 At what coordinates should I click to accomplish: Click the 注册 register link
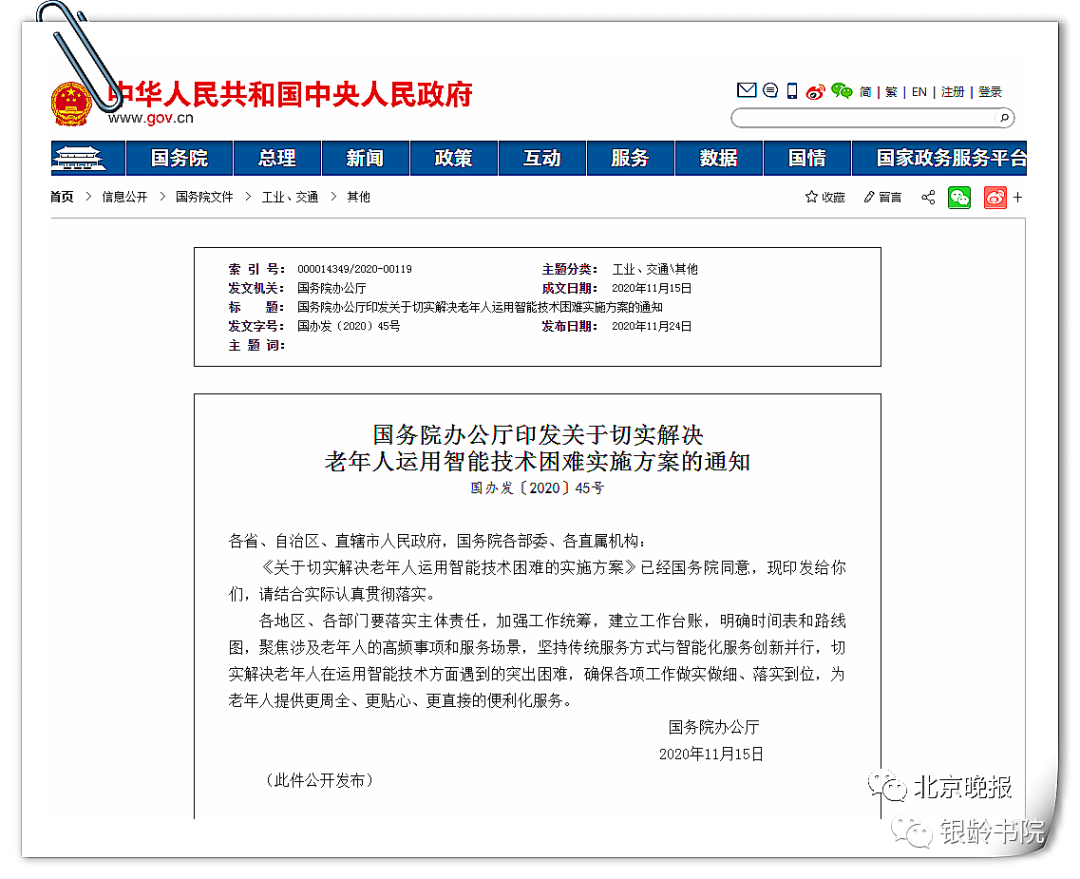[953, 92]
